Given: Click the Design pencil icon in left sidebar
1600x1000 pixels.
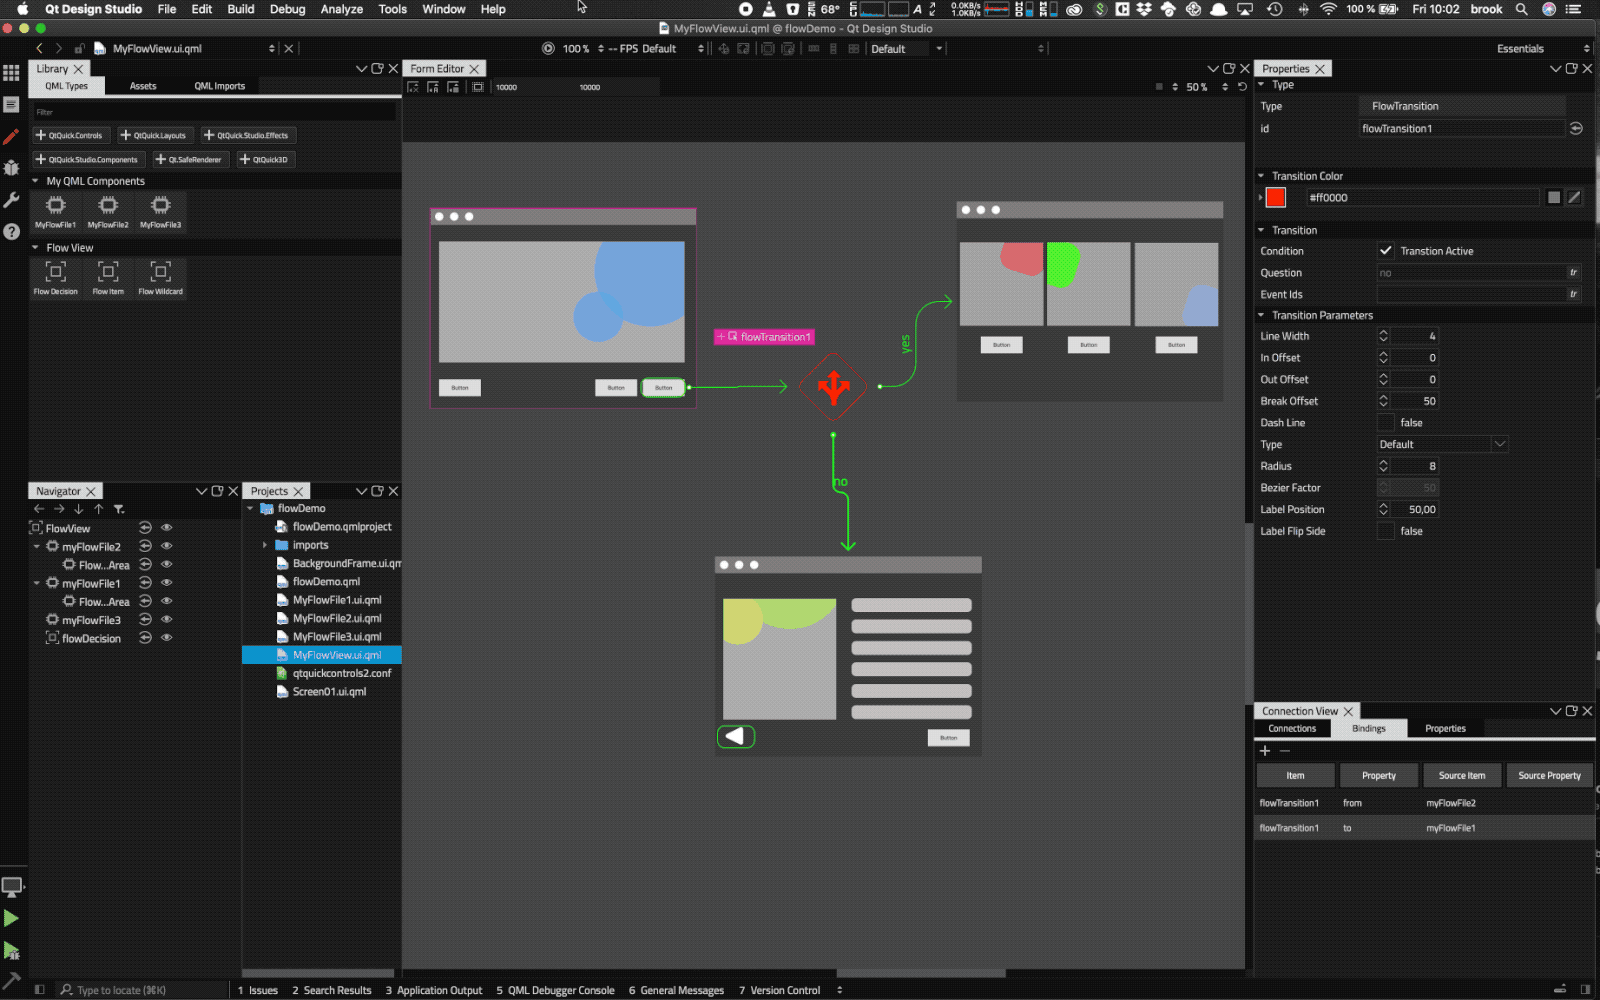Looking at the screenshot, I should (11, 137).
